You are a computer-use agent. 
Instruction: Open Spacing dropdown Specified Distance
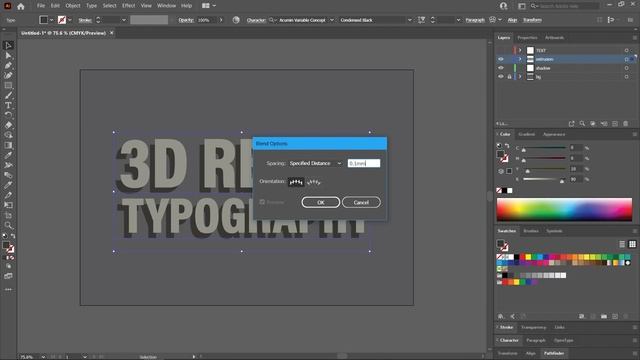(x=316, y=163)
